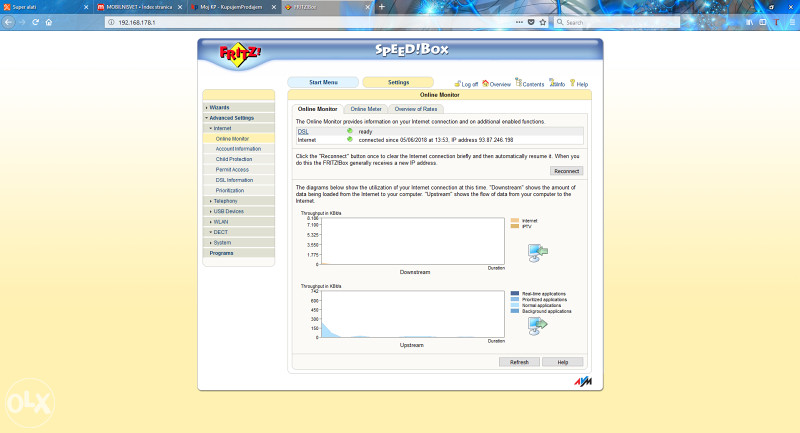Switch to MOBILNISVET Index stranica tab
Image resolution: width=800 pixels, height=433 pixels.
pyautogui.click(x=138, y=7)
